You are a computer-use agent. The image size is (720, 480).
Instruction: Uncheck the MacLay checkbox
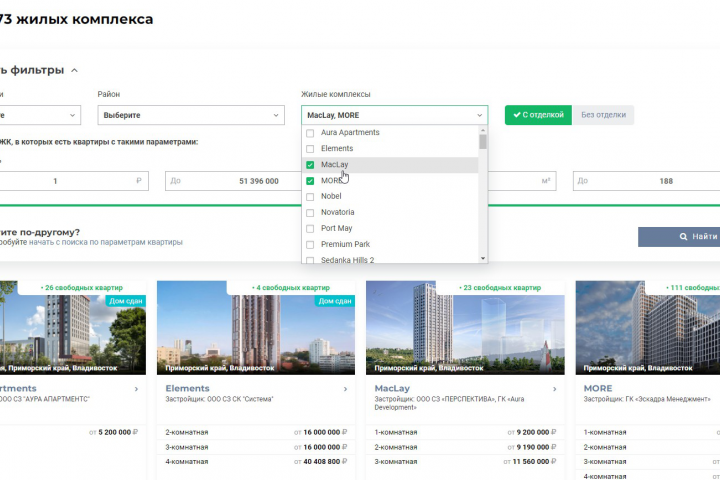click(x=310, y=165)
